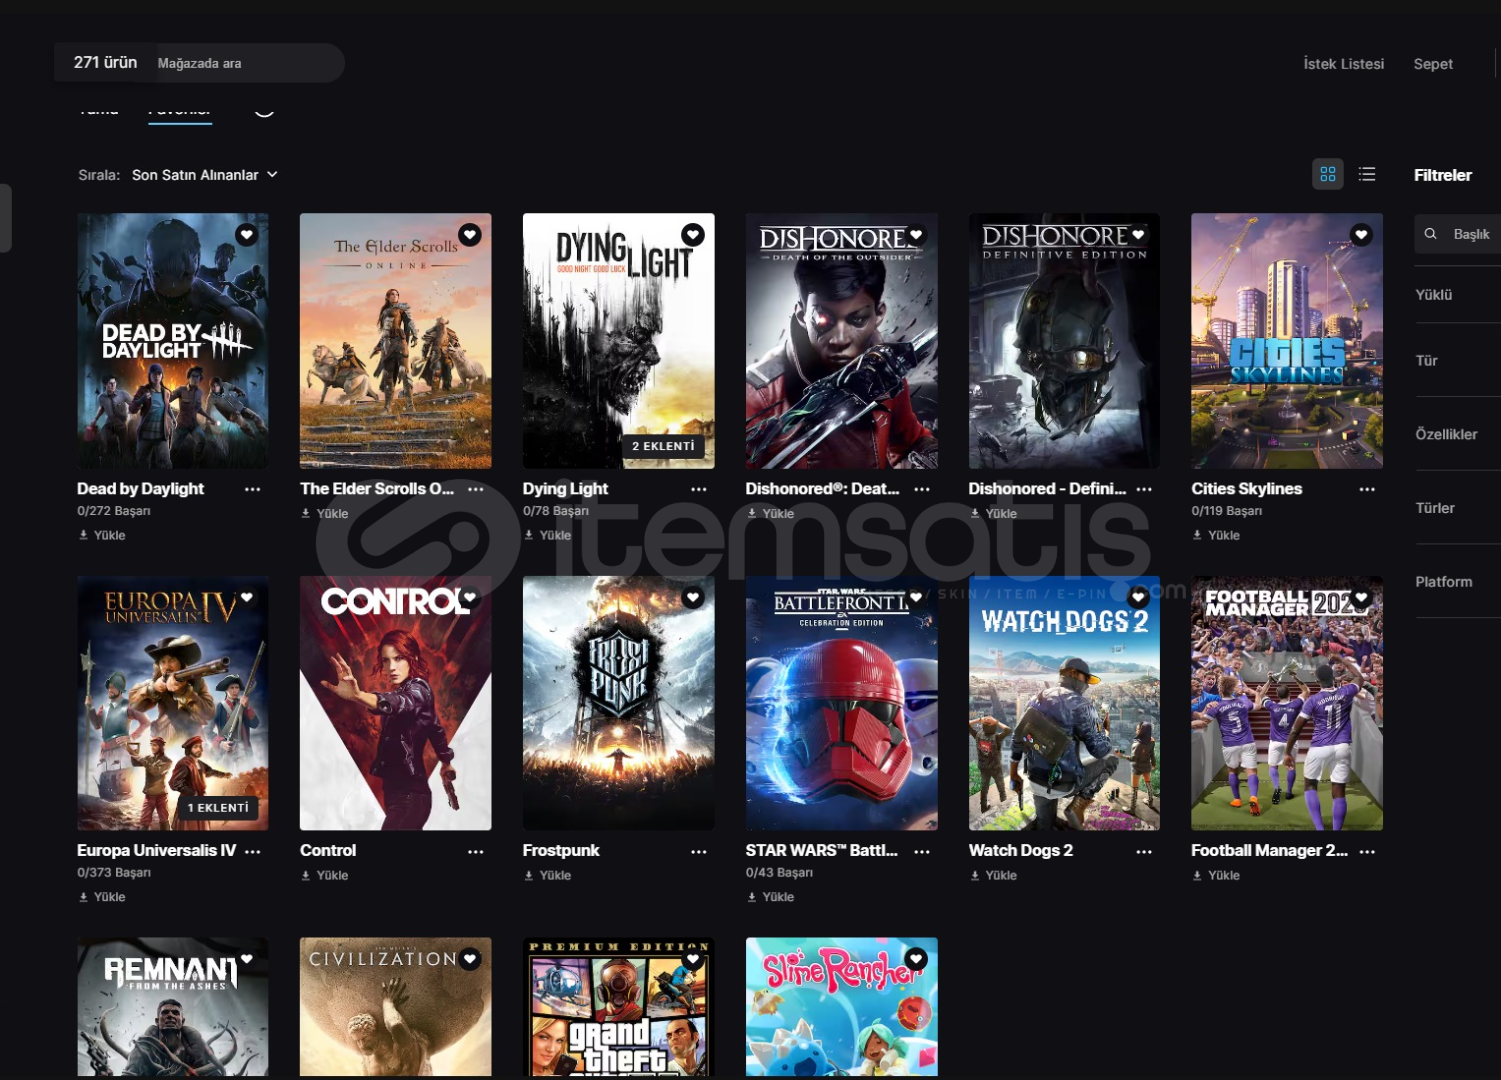The width and height of the screenshot is (1501, 1080).
Task: Open three-dot menu for Cities Skylines
Action: tap(1367, 489)
